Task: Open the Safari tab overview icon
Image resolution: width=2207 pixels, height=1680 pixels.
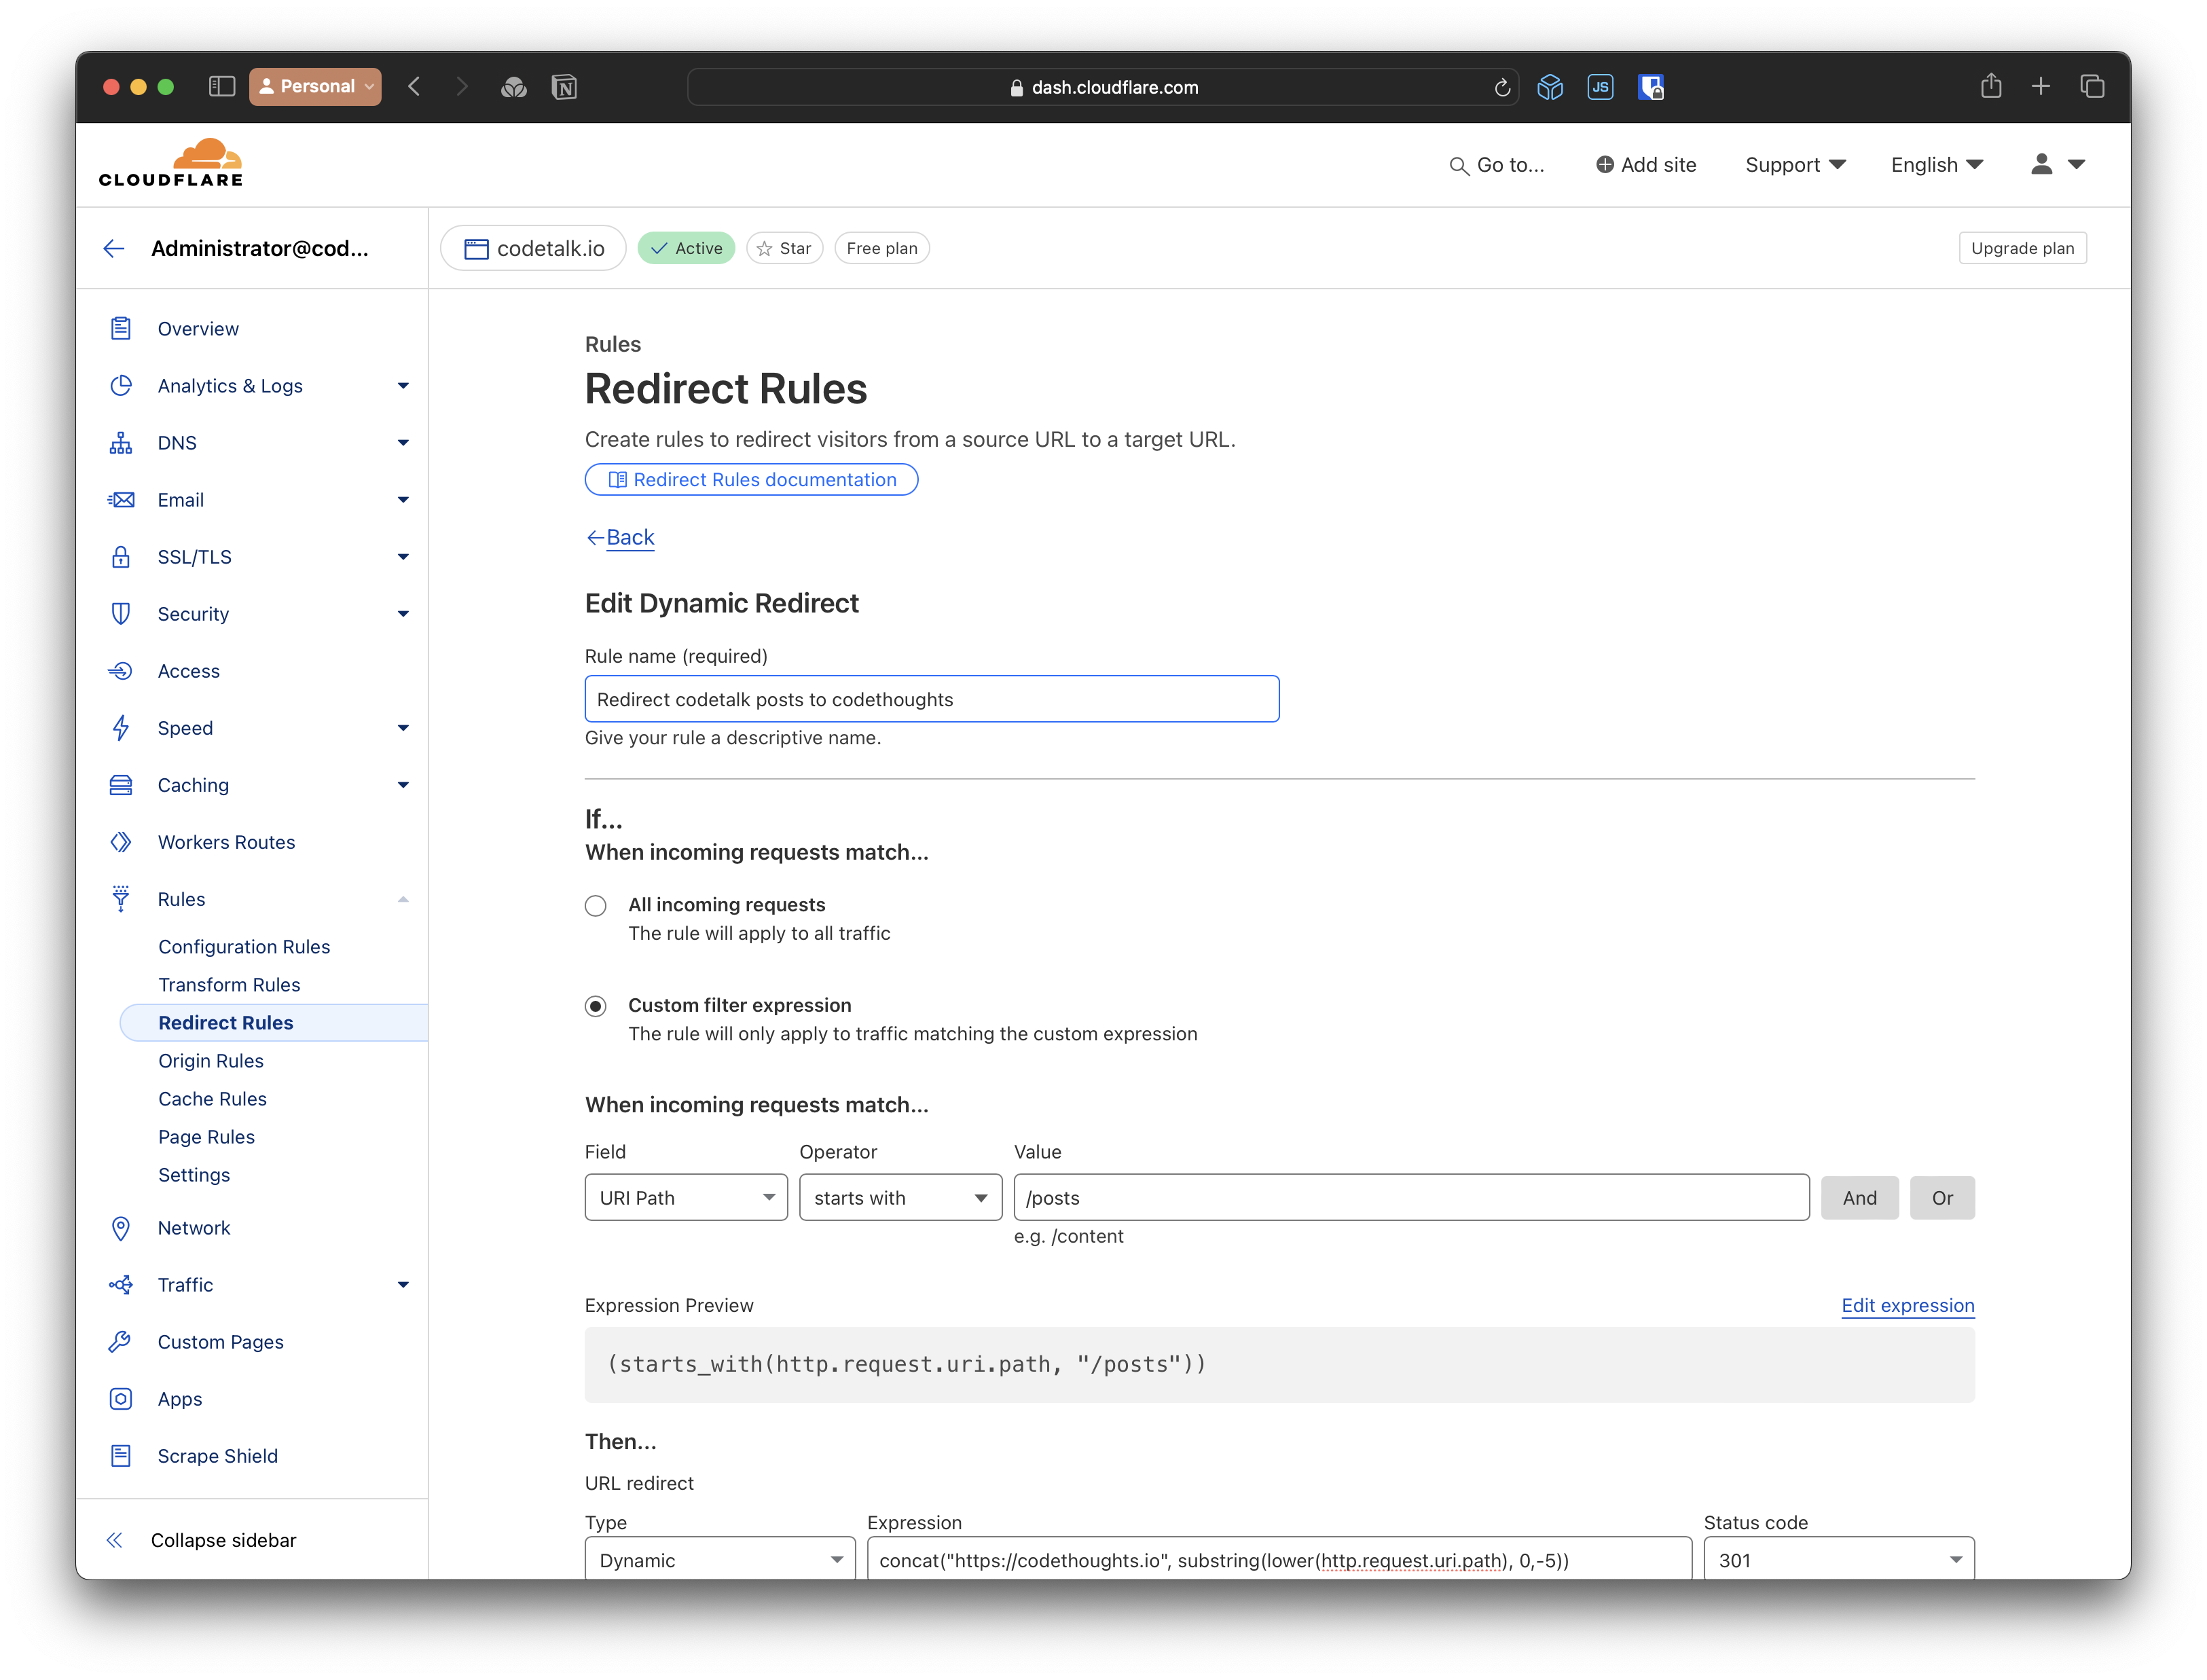Action: point(2092,87)
